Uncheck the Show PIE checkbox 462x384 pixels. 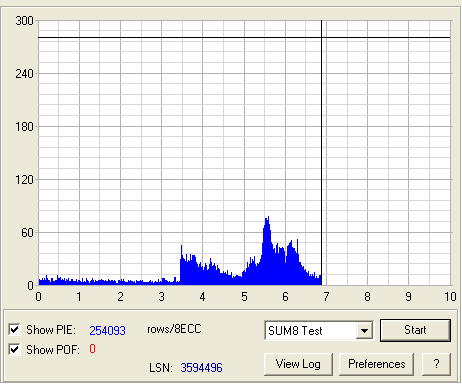point(15,330)
